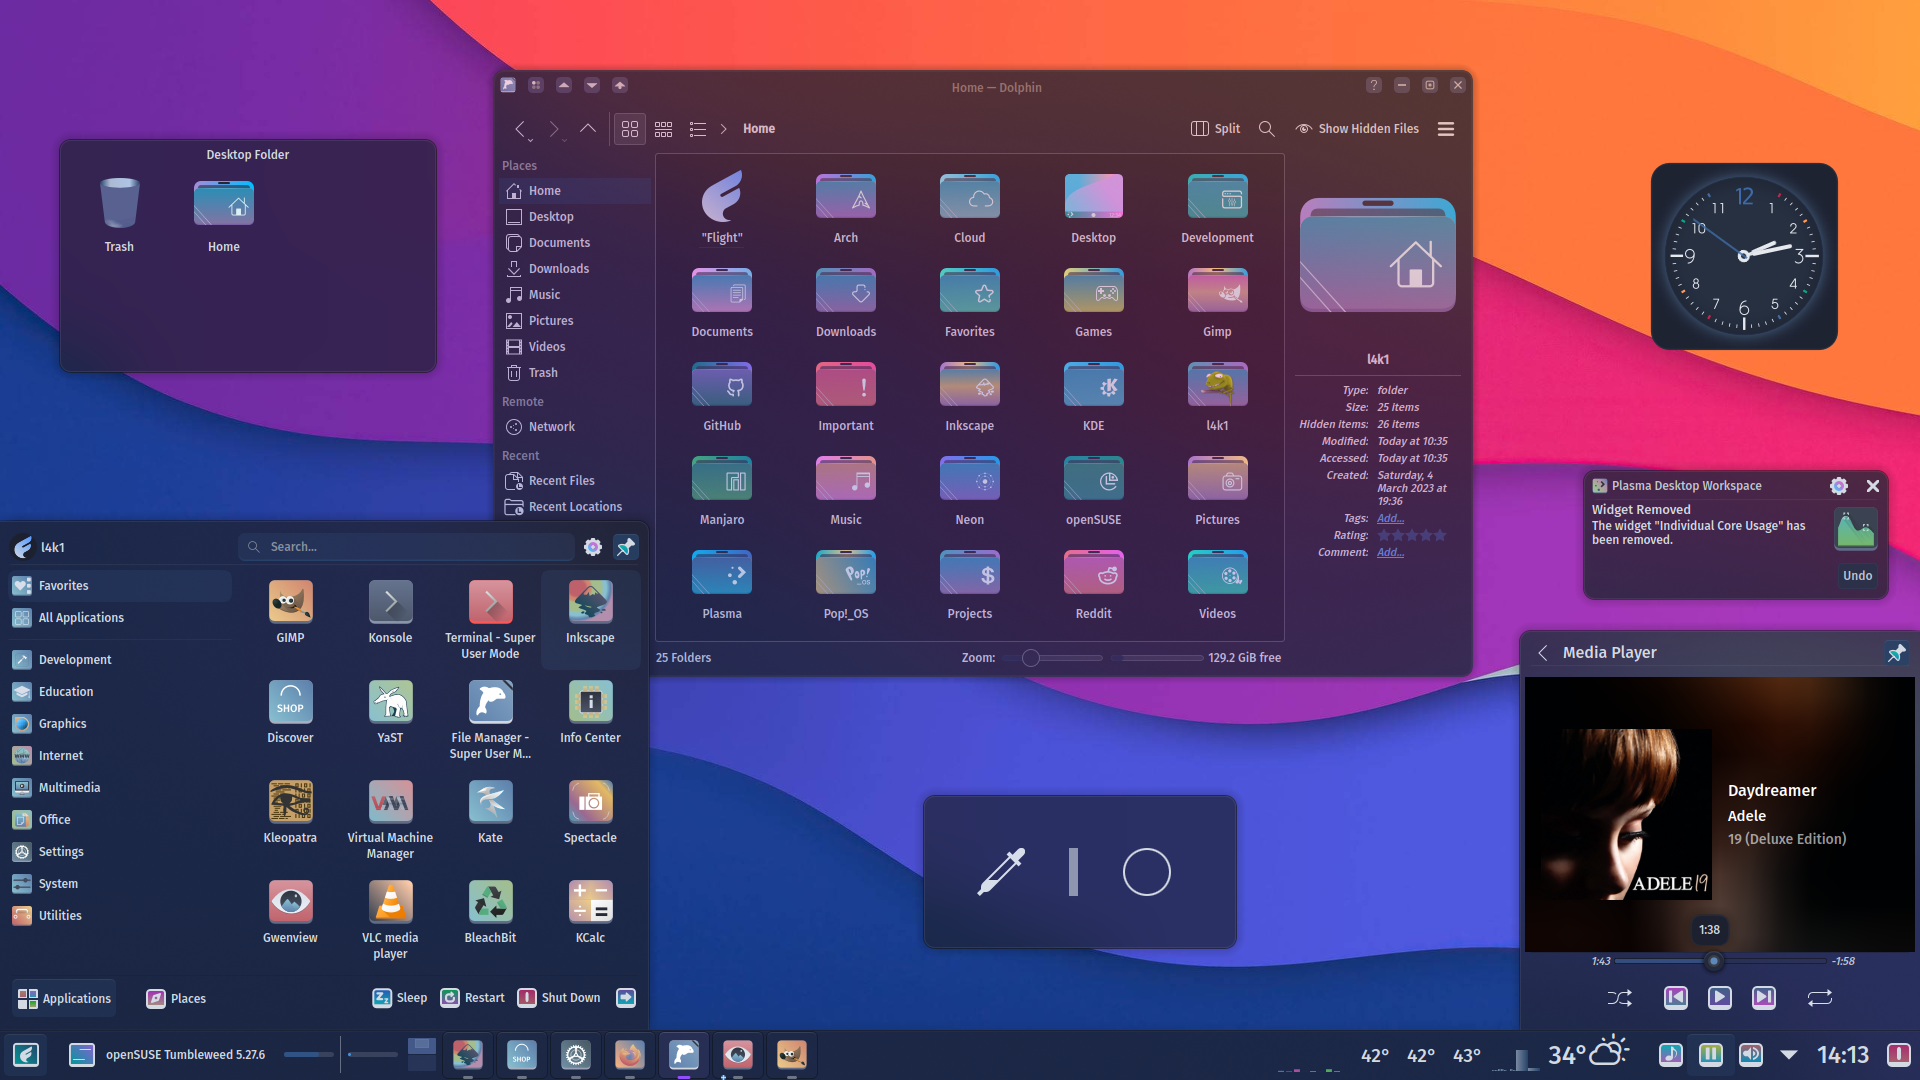Go to previous track in Media Player
The height and width of the screenshot is (1080, 1920).
pos(1675,997)
